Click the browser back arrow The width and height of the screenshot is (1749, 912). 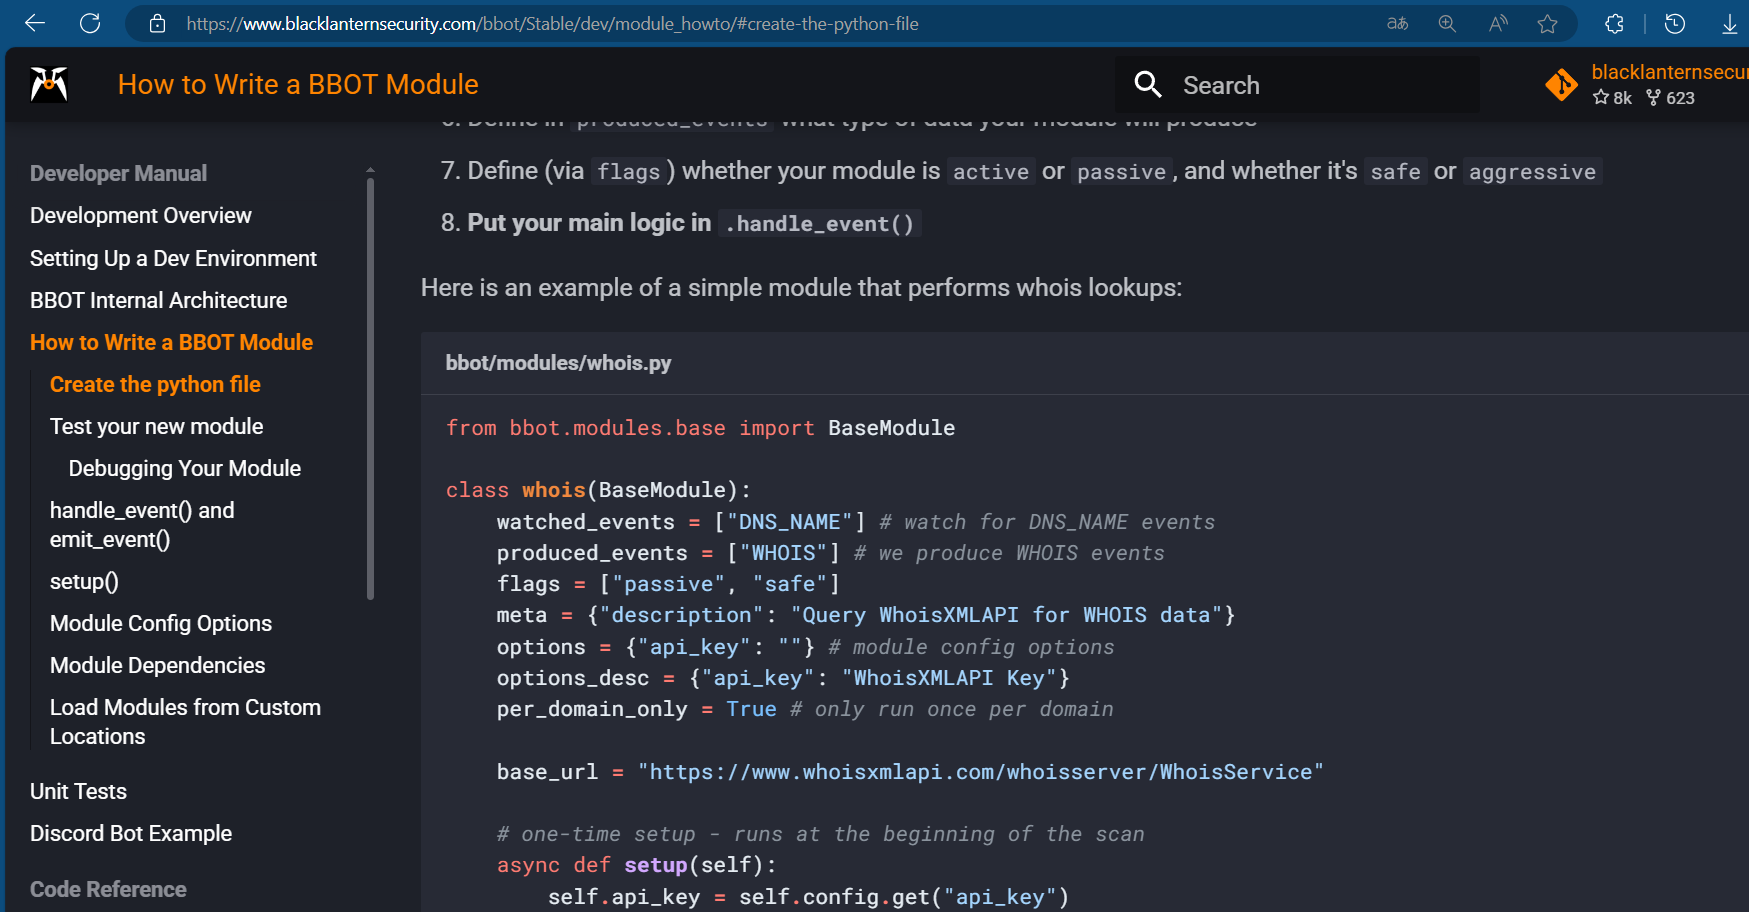(x=35, y=23)
